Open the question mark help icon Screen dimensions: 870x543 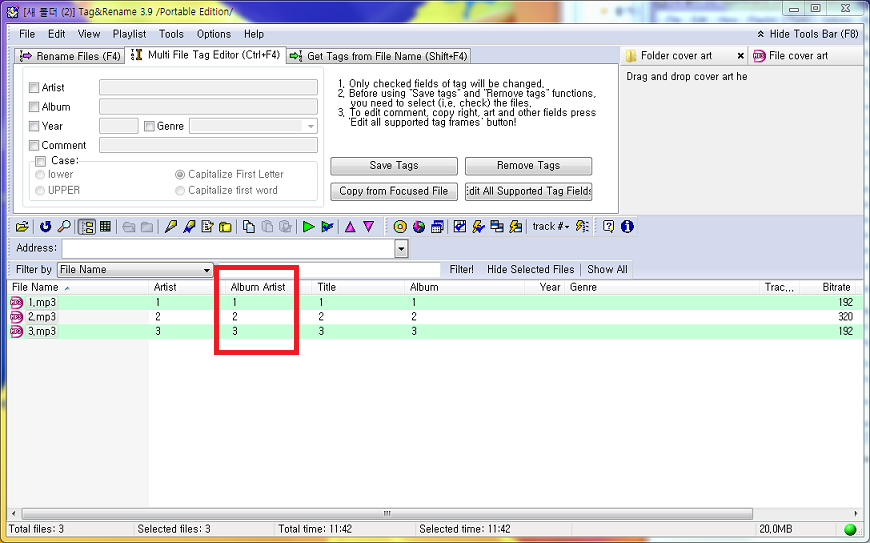click(609, 226)
